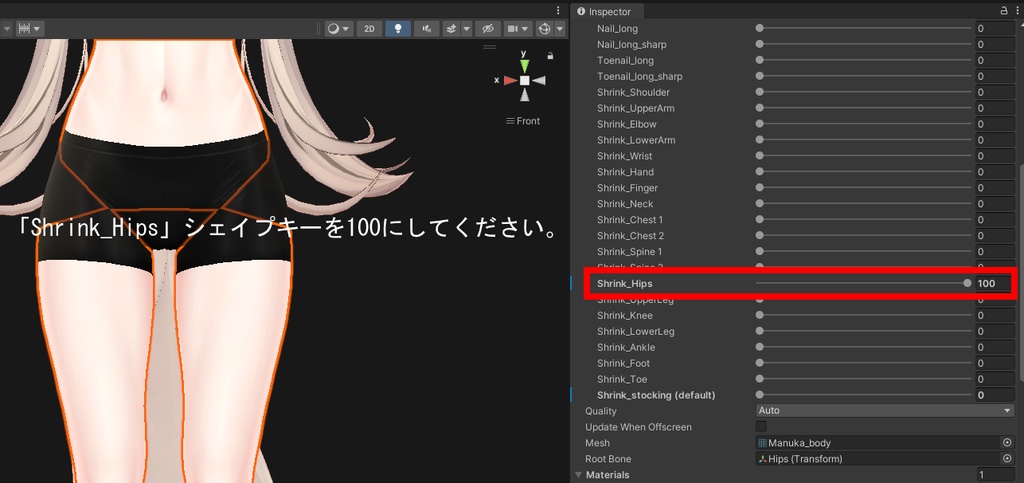
Task: Lock the Inspector panel
Action: pos(1004,10)
